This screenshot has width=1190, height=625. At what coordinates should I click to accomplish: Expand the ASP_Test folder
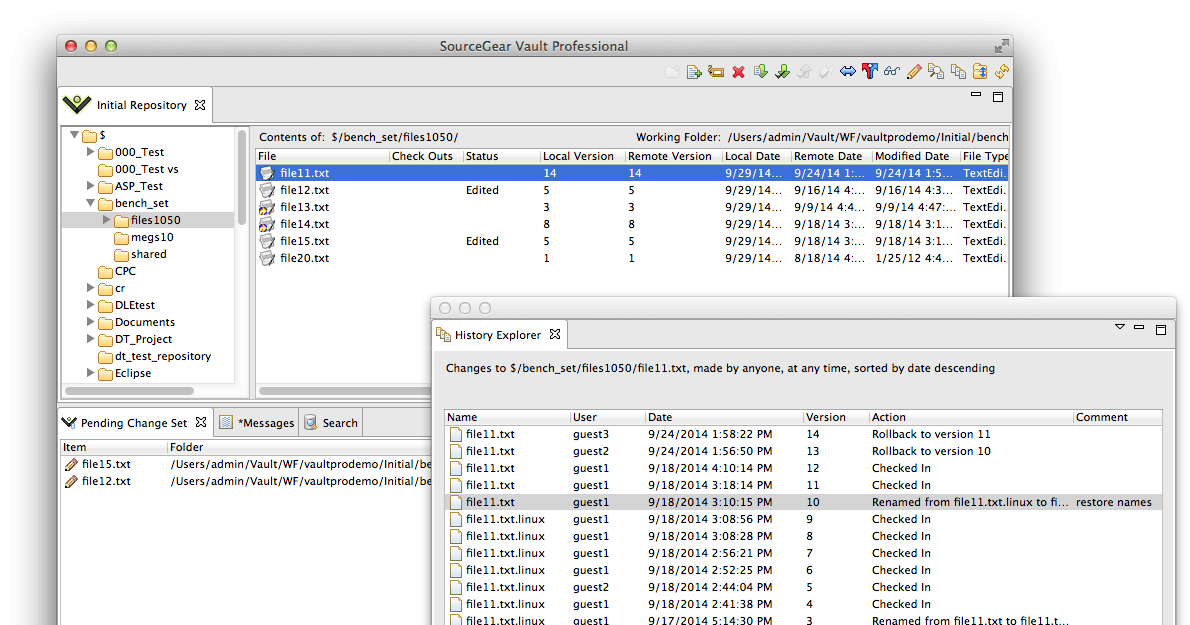click(x=90, y=186)
